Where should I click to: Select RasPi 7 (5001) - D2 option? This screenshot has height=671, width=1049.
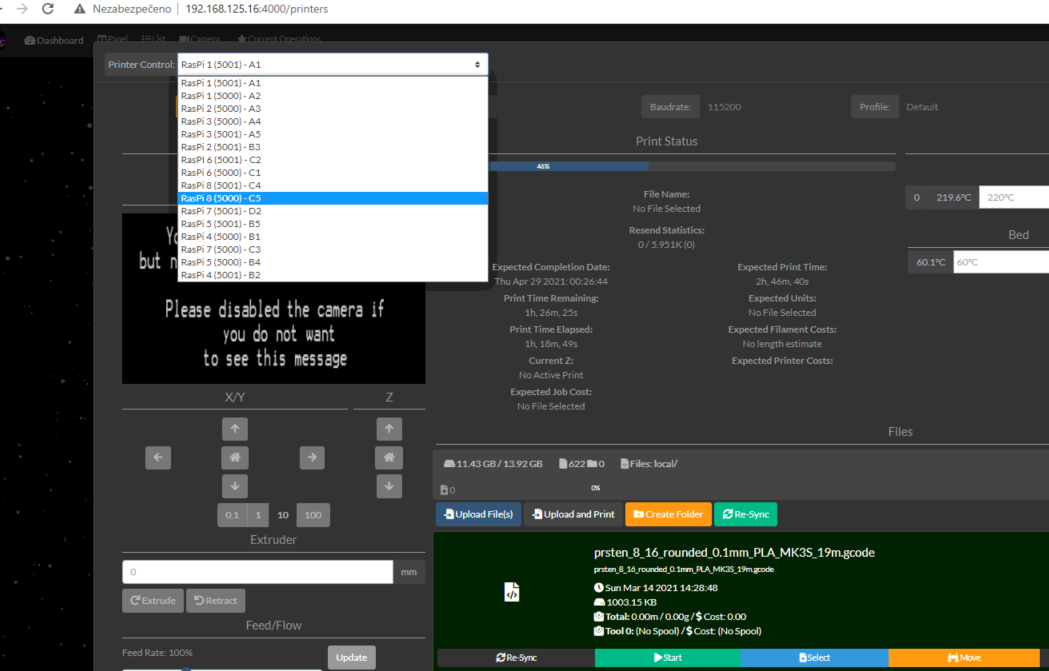(332, 211)
